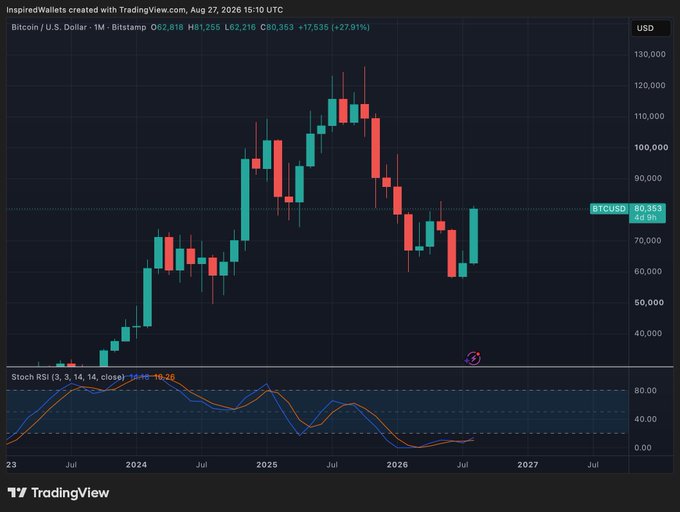Click the BTCUSD price label tag
The image size is (680, 512).
(609, 209)
